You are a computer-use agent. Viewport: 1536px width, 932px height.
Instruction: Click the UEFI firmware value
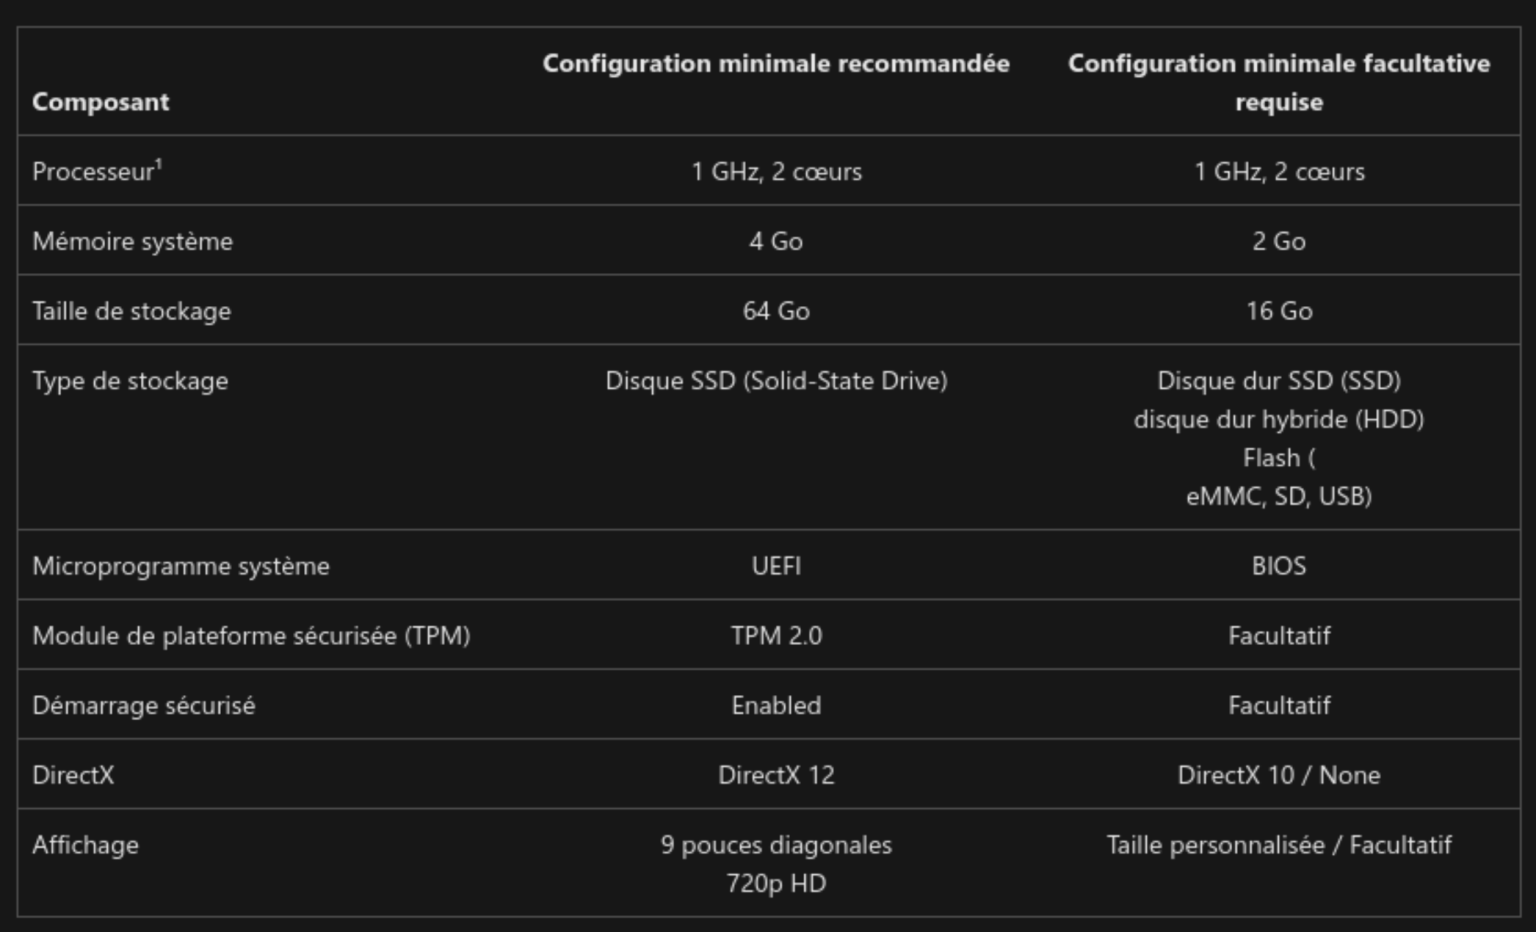pyautogui.click(x=776, y=566)
